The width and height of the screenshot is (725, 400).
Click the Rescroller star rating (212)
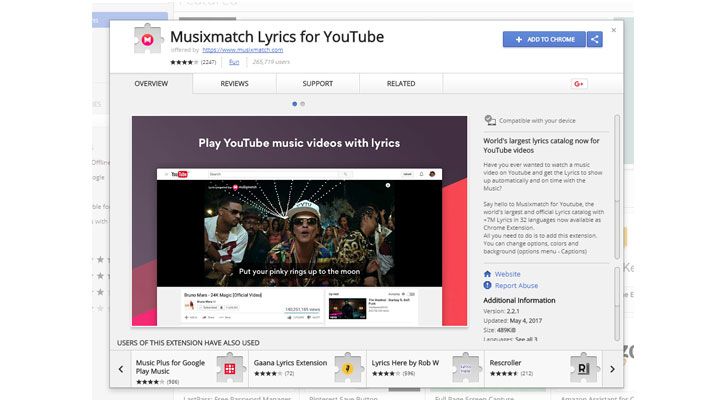(511, 373)
